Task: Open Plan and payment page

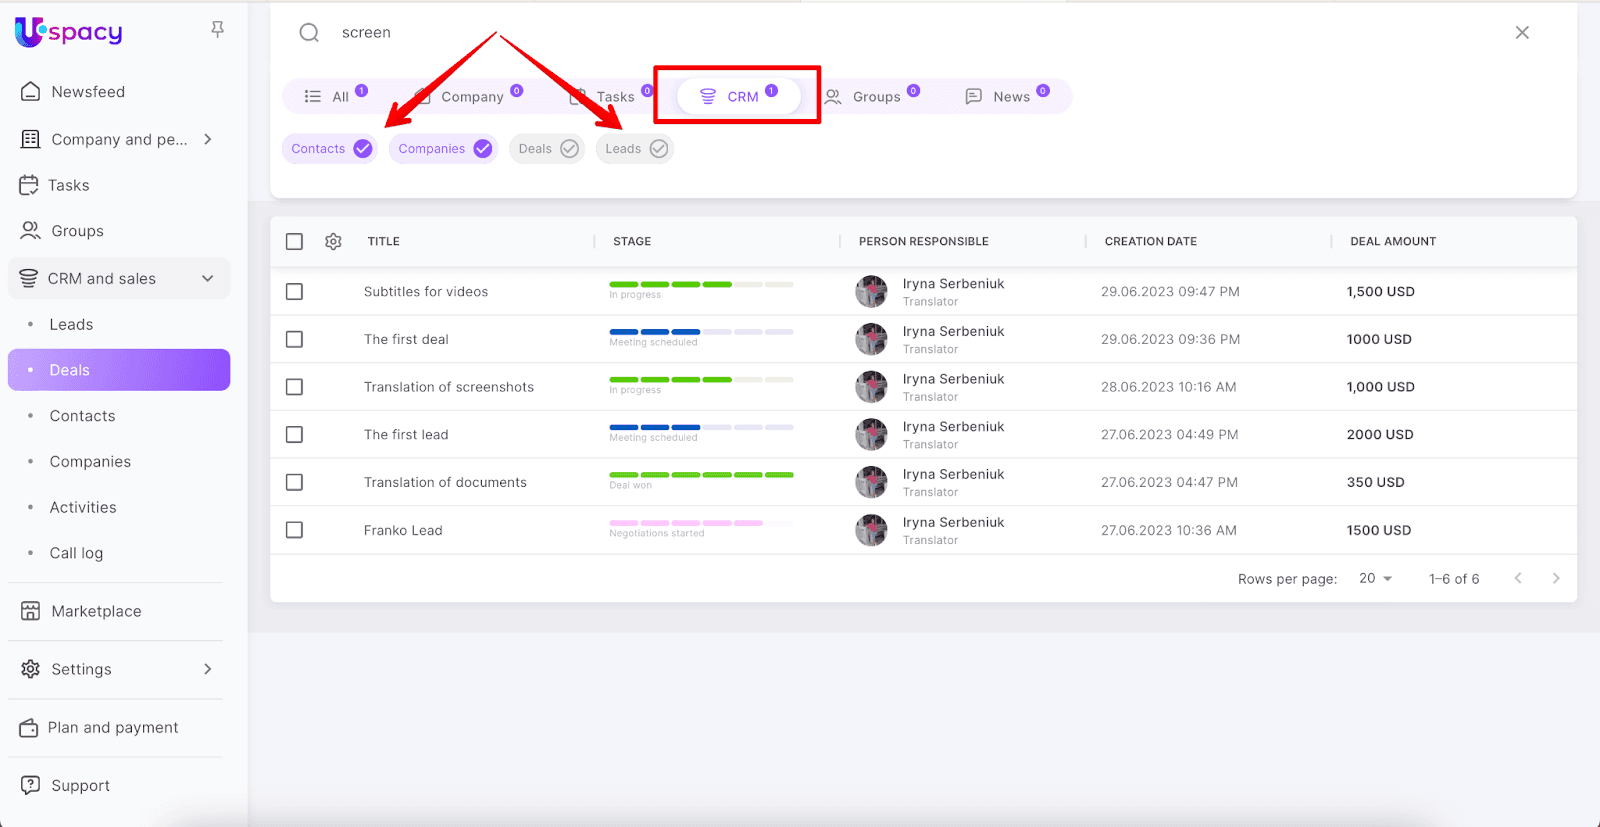Action: click(112, 728)
